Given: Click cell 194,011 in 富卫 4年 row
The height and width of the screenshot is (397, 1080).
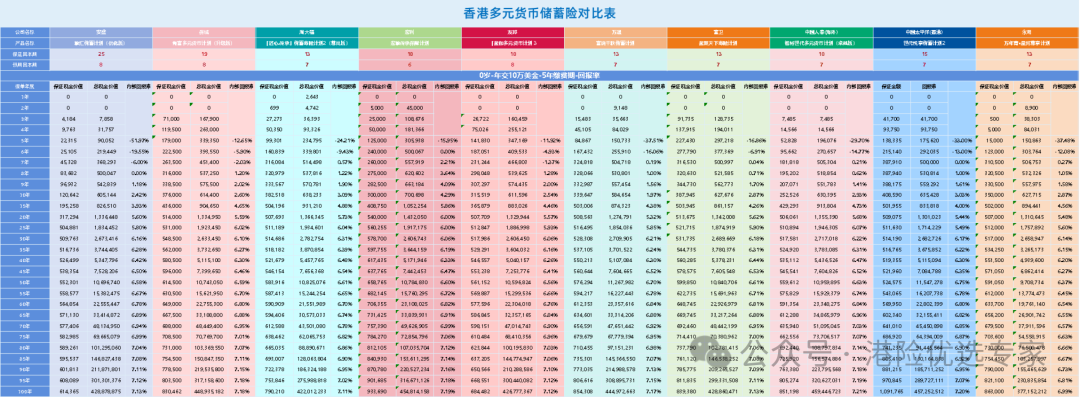Looking at the screenshot, I should [723, 130].
